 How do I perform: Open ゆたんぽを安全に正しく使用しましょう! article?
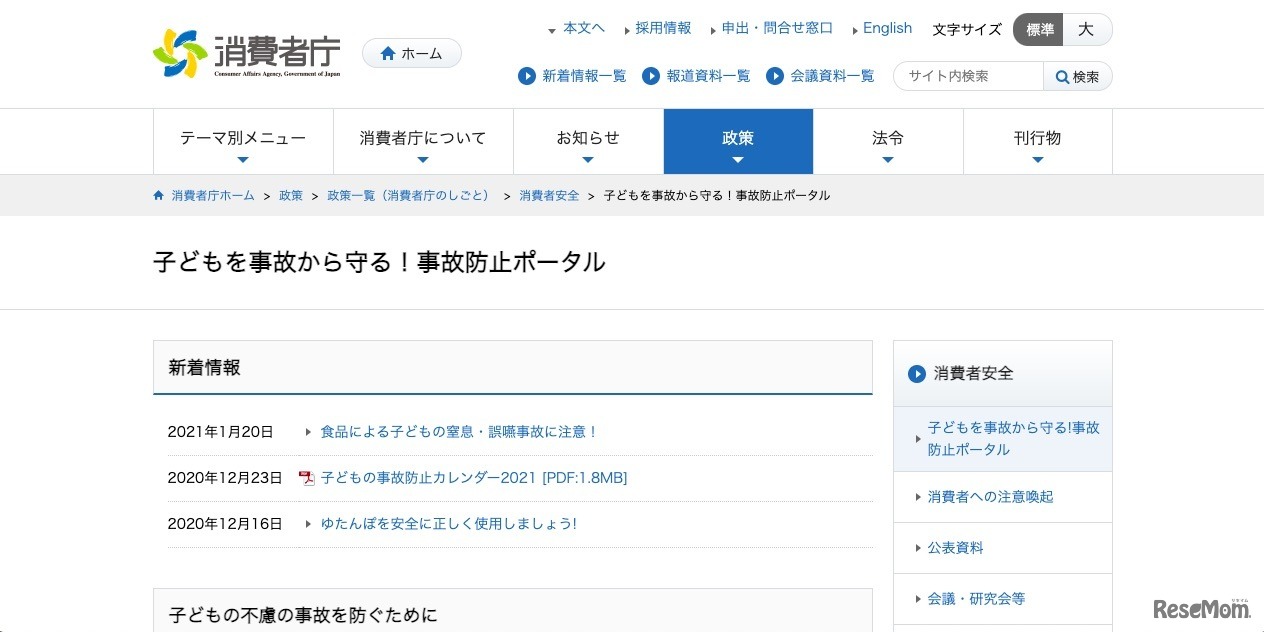tap(448, 524)
